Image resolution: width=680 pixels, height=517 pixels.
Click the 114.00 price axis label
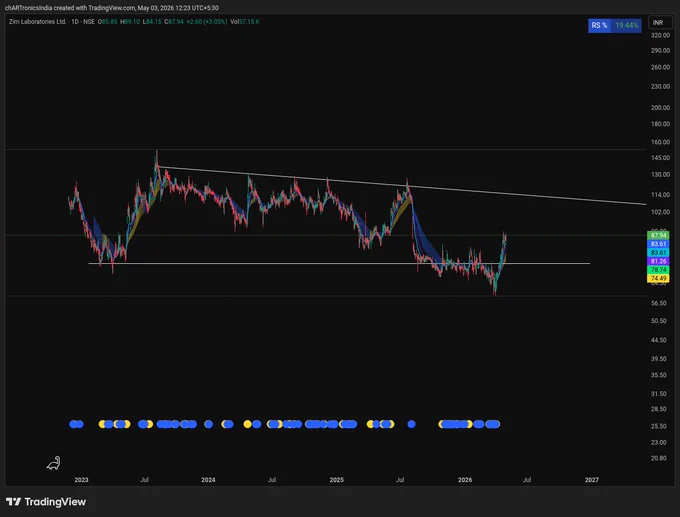(x=660, y=195)
